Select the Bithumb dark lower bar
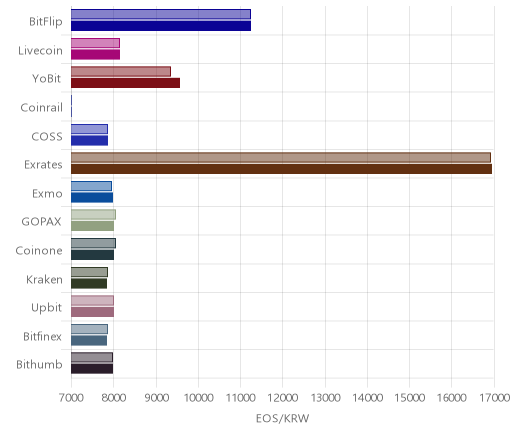Screen dimensions: 512x436 point(92,369)
